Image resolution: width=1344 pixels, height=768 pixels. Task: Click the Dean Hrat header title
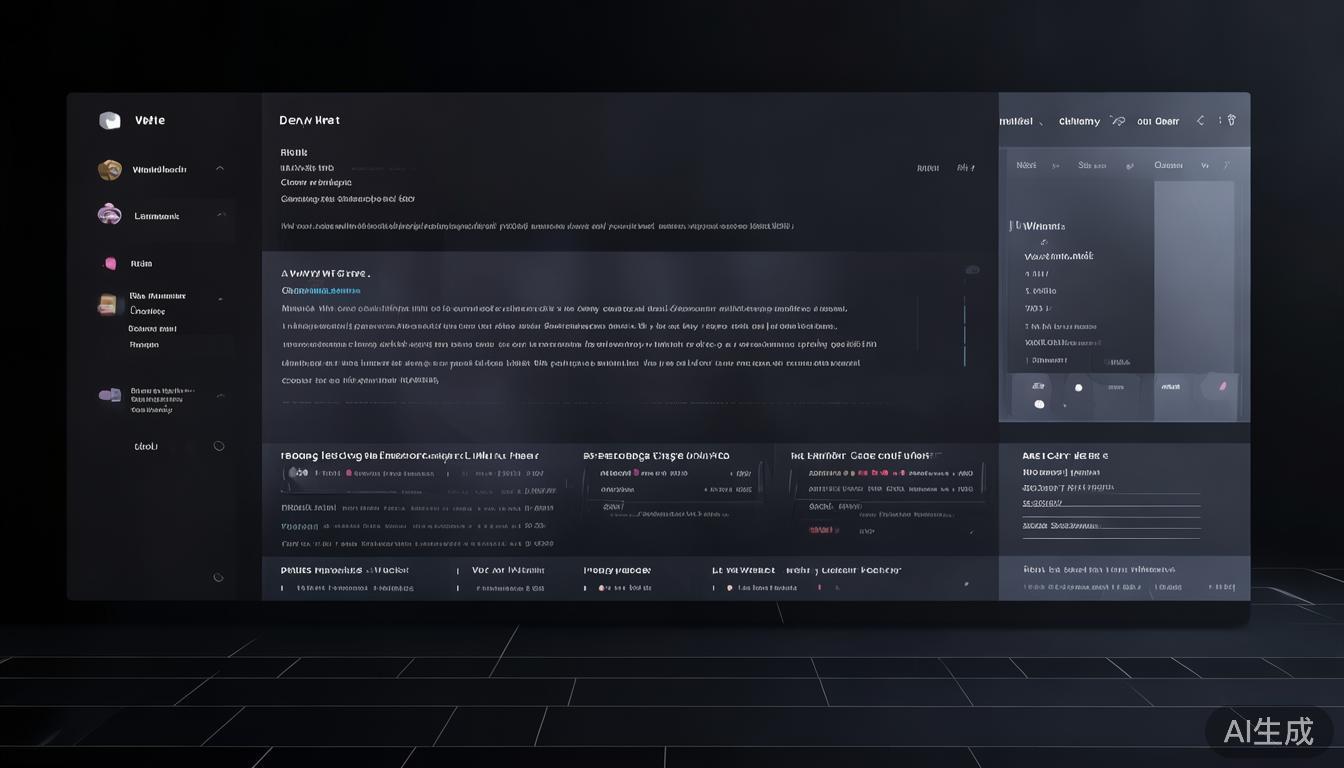[309, 120]
